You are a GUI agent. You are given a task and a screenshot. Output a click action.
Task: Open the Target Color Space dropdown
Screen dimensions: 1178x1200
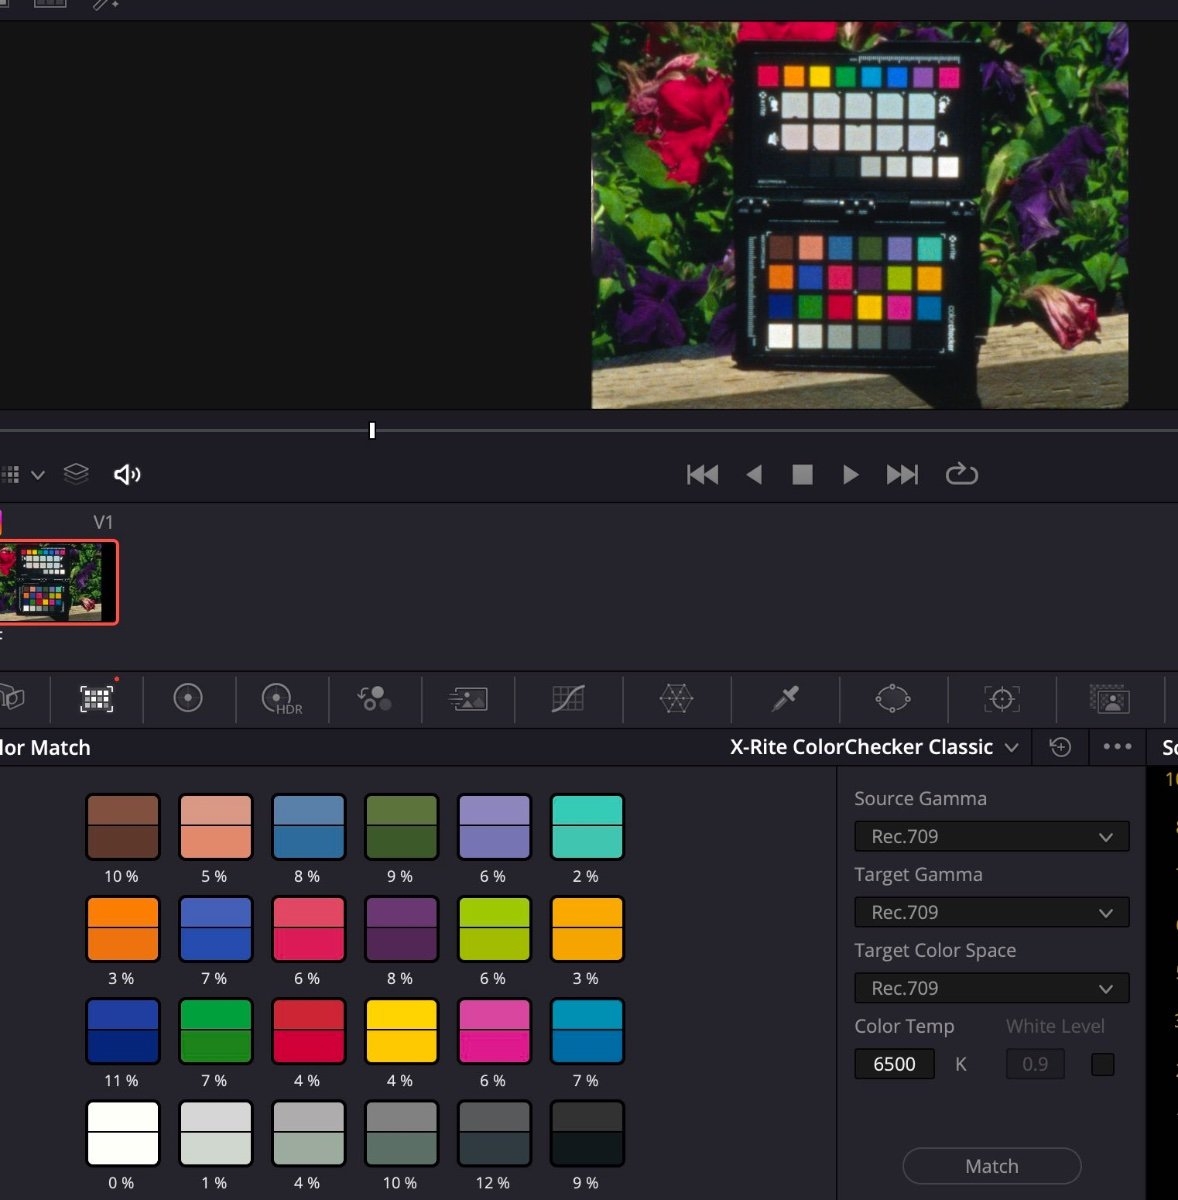[990, 988]
